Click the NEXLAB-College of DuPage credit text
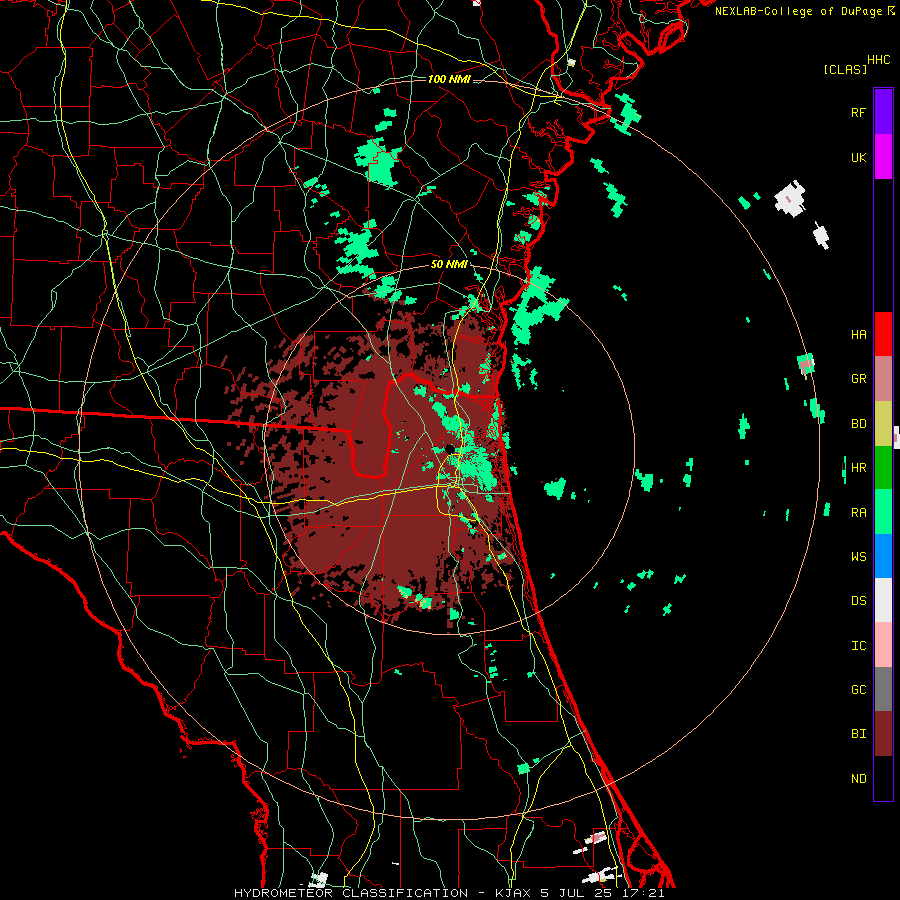 pyautogui.click(x=798, y=11)
